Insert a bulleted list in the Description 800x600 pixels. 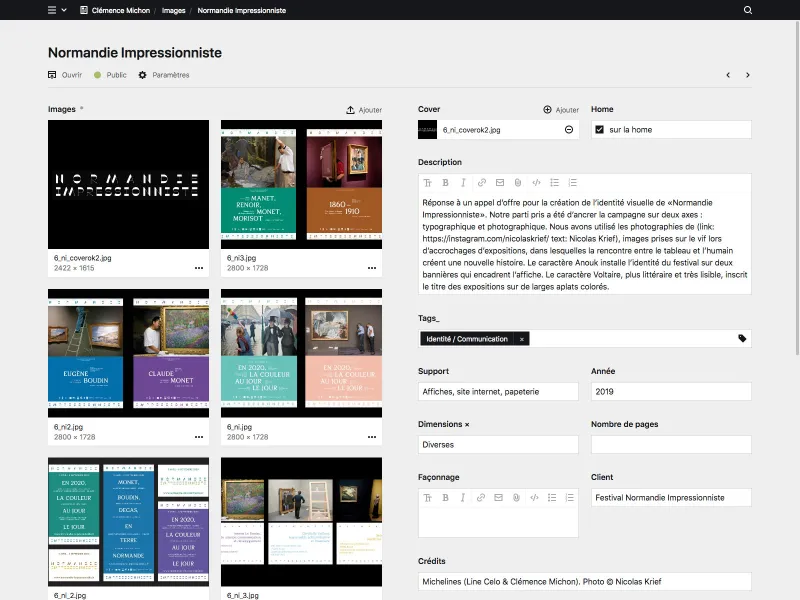552,183
